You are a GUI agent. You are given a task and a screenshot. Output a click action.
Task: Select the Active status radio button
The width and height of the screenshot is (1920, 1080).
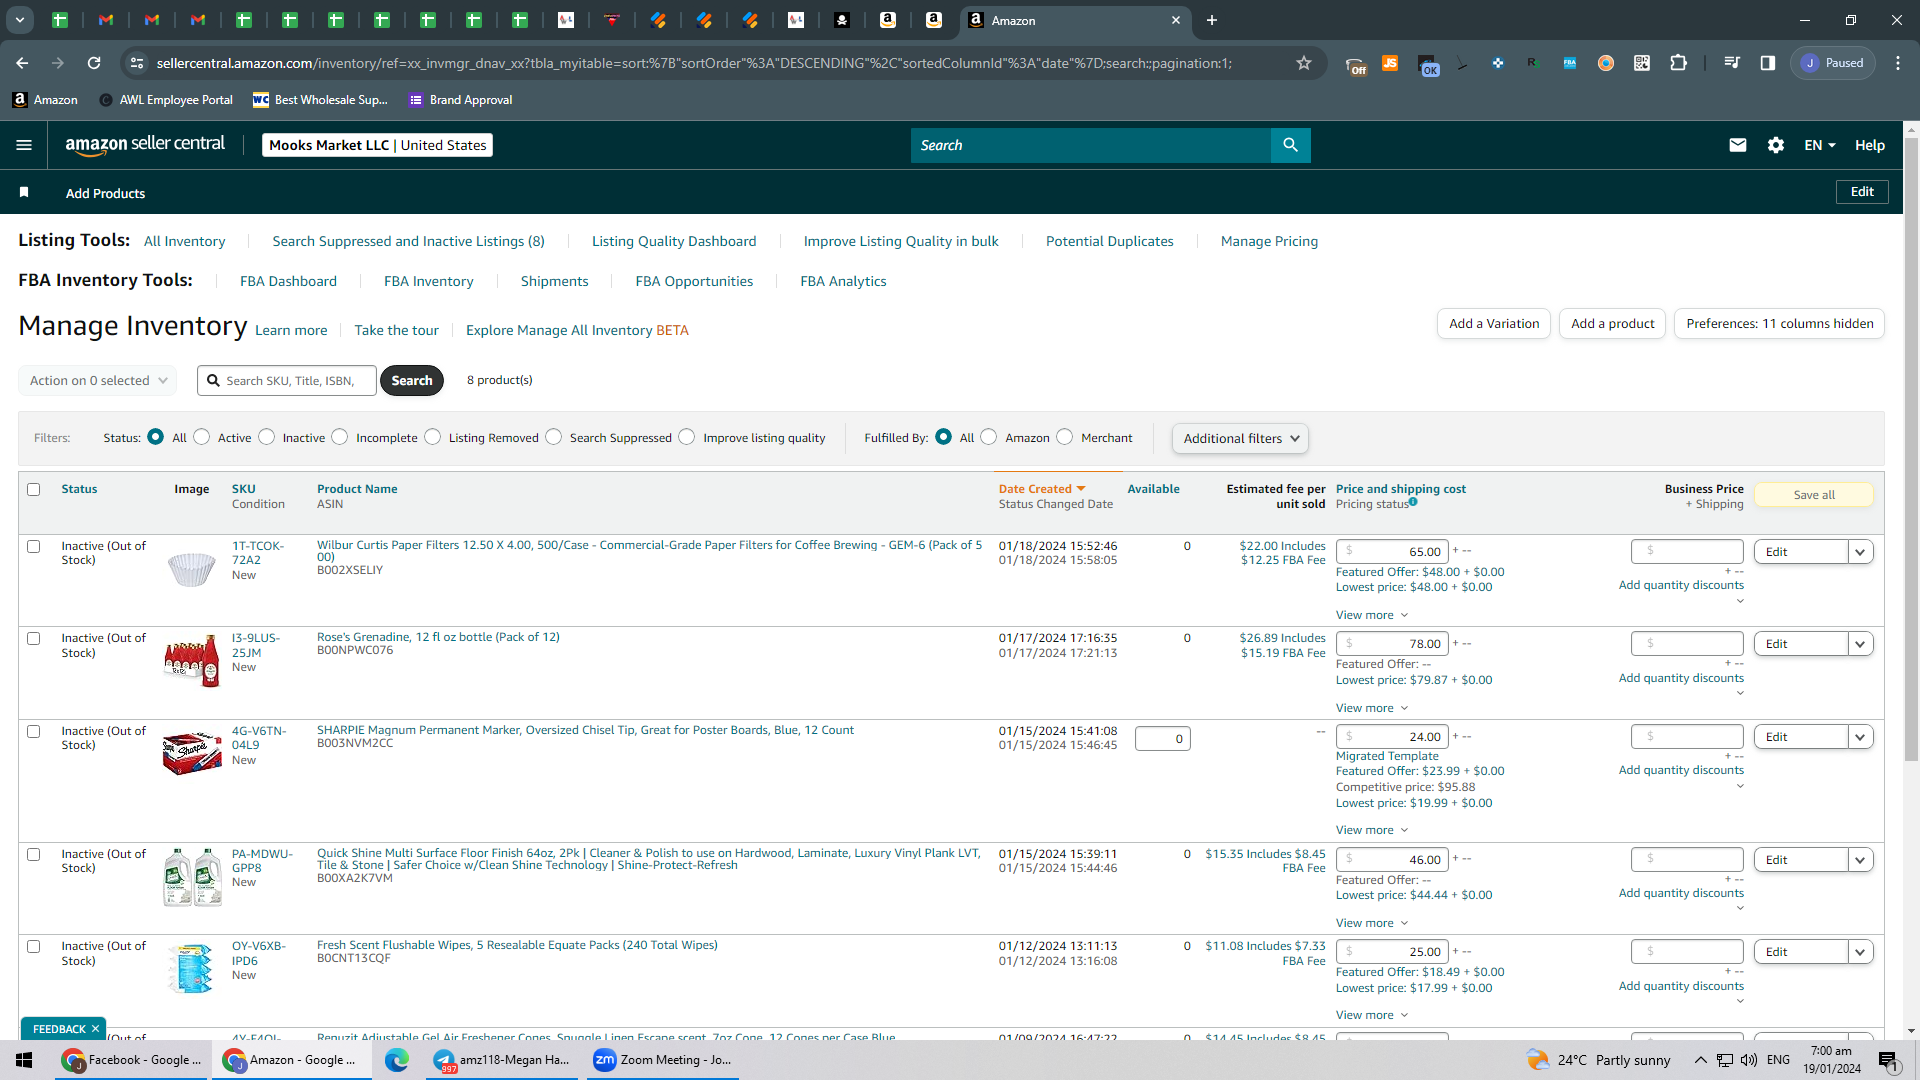(x=202, y=437)
